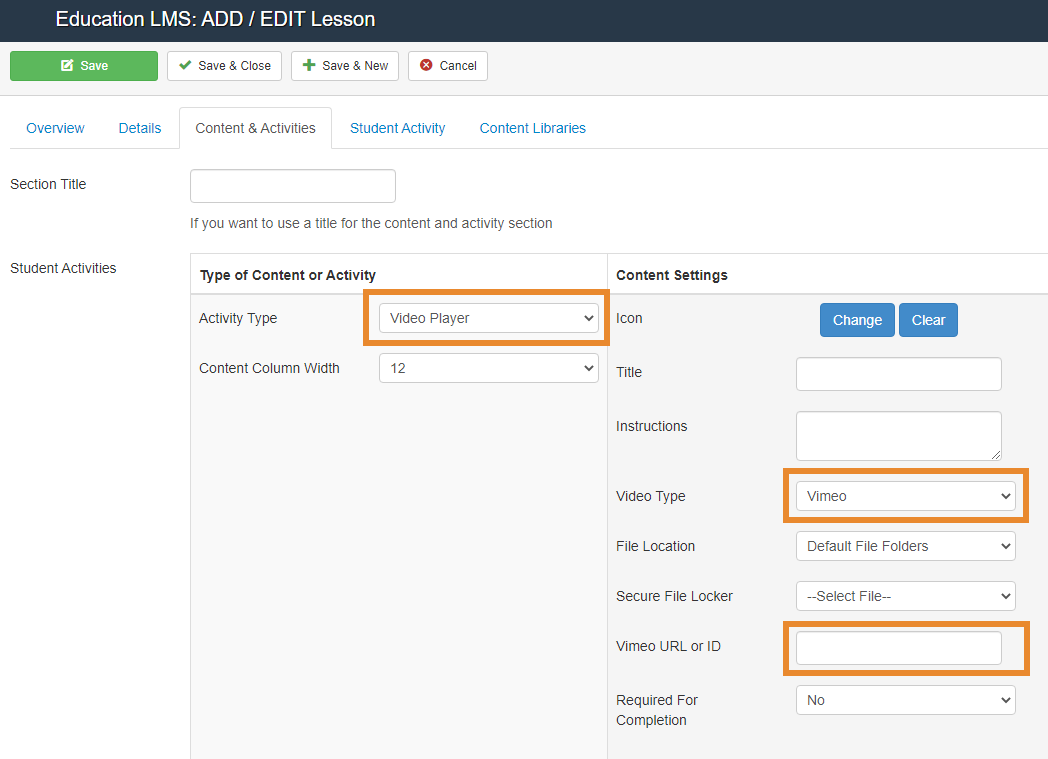Select the Content & Activities tab
Viewport: 1048px width, 759px height.
(x=255, y=128)
